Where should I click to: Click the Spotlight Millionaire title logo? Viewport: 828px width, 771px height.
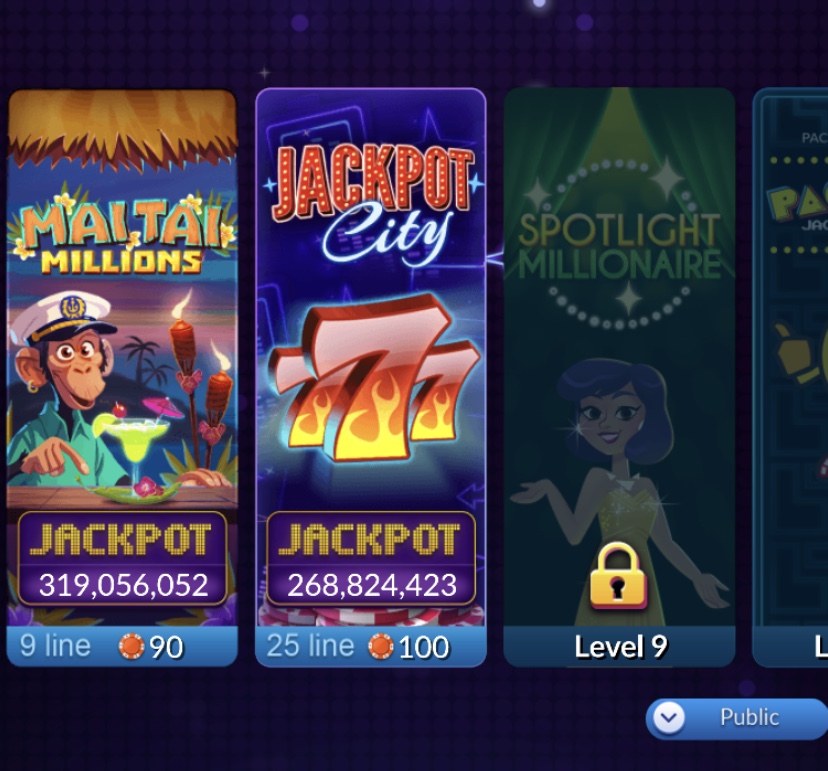point(619,246)
